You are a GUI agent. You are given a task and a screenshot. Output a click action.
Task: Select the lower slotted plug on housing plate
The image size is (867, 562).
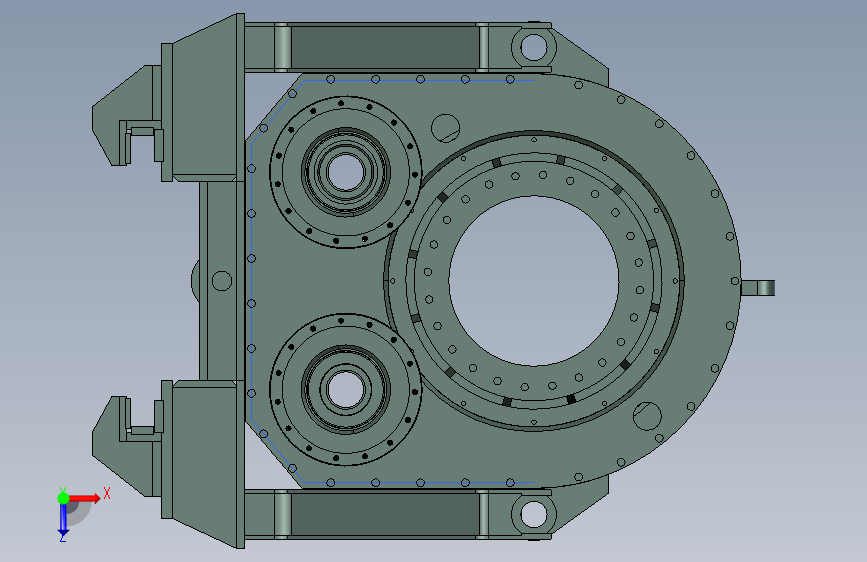coord(647,416)
